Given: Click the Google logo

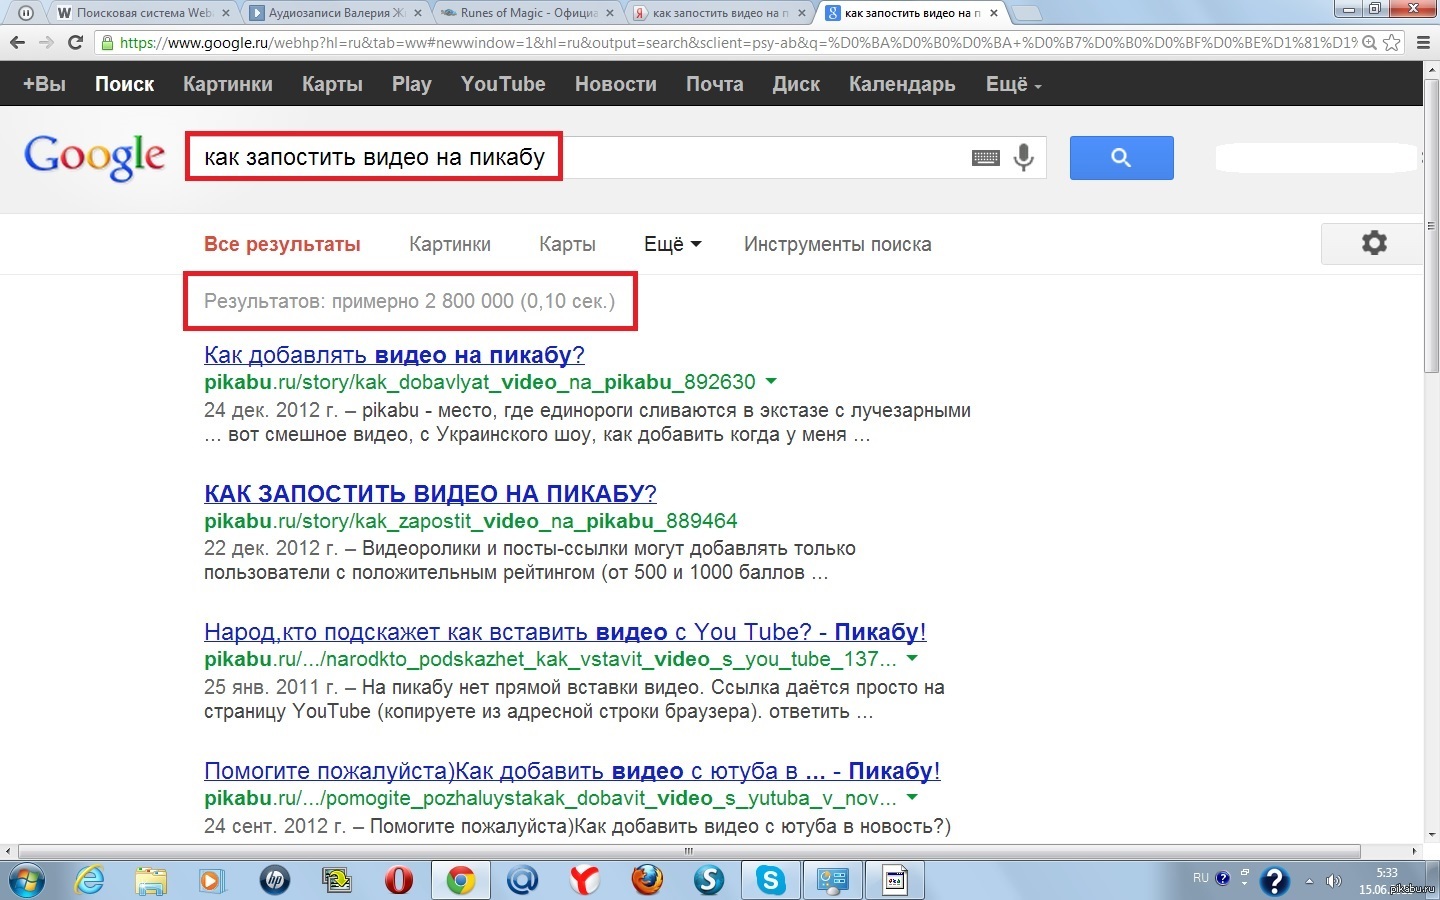Looking at the screenshot, I should tap(95, 158).
